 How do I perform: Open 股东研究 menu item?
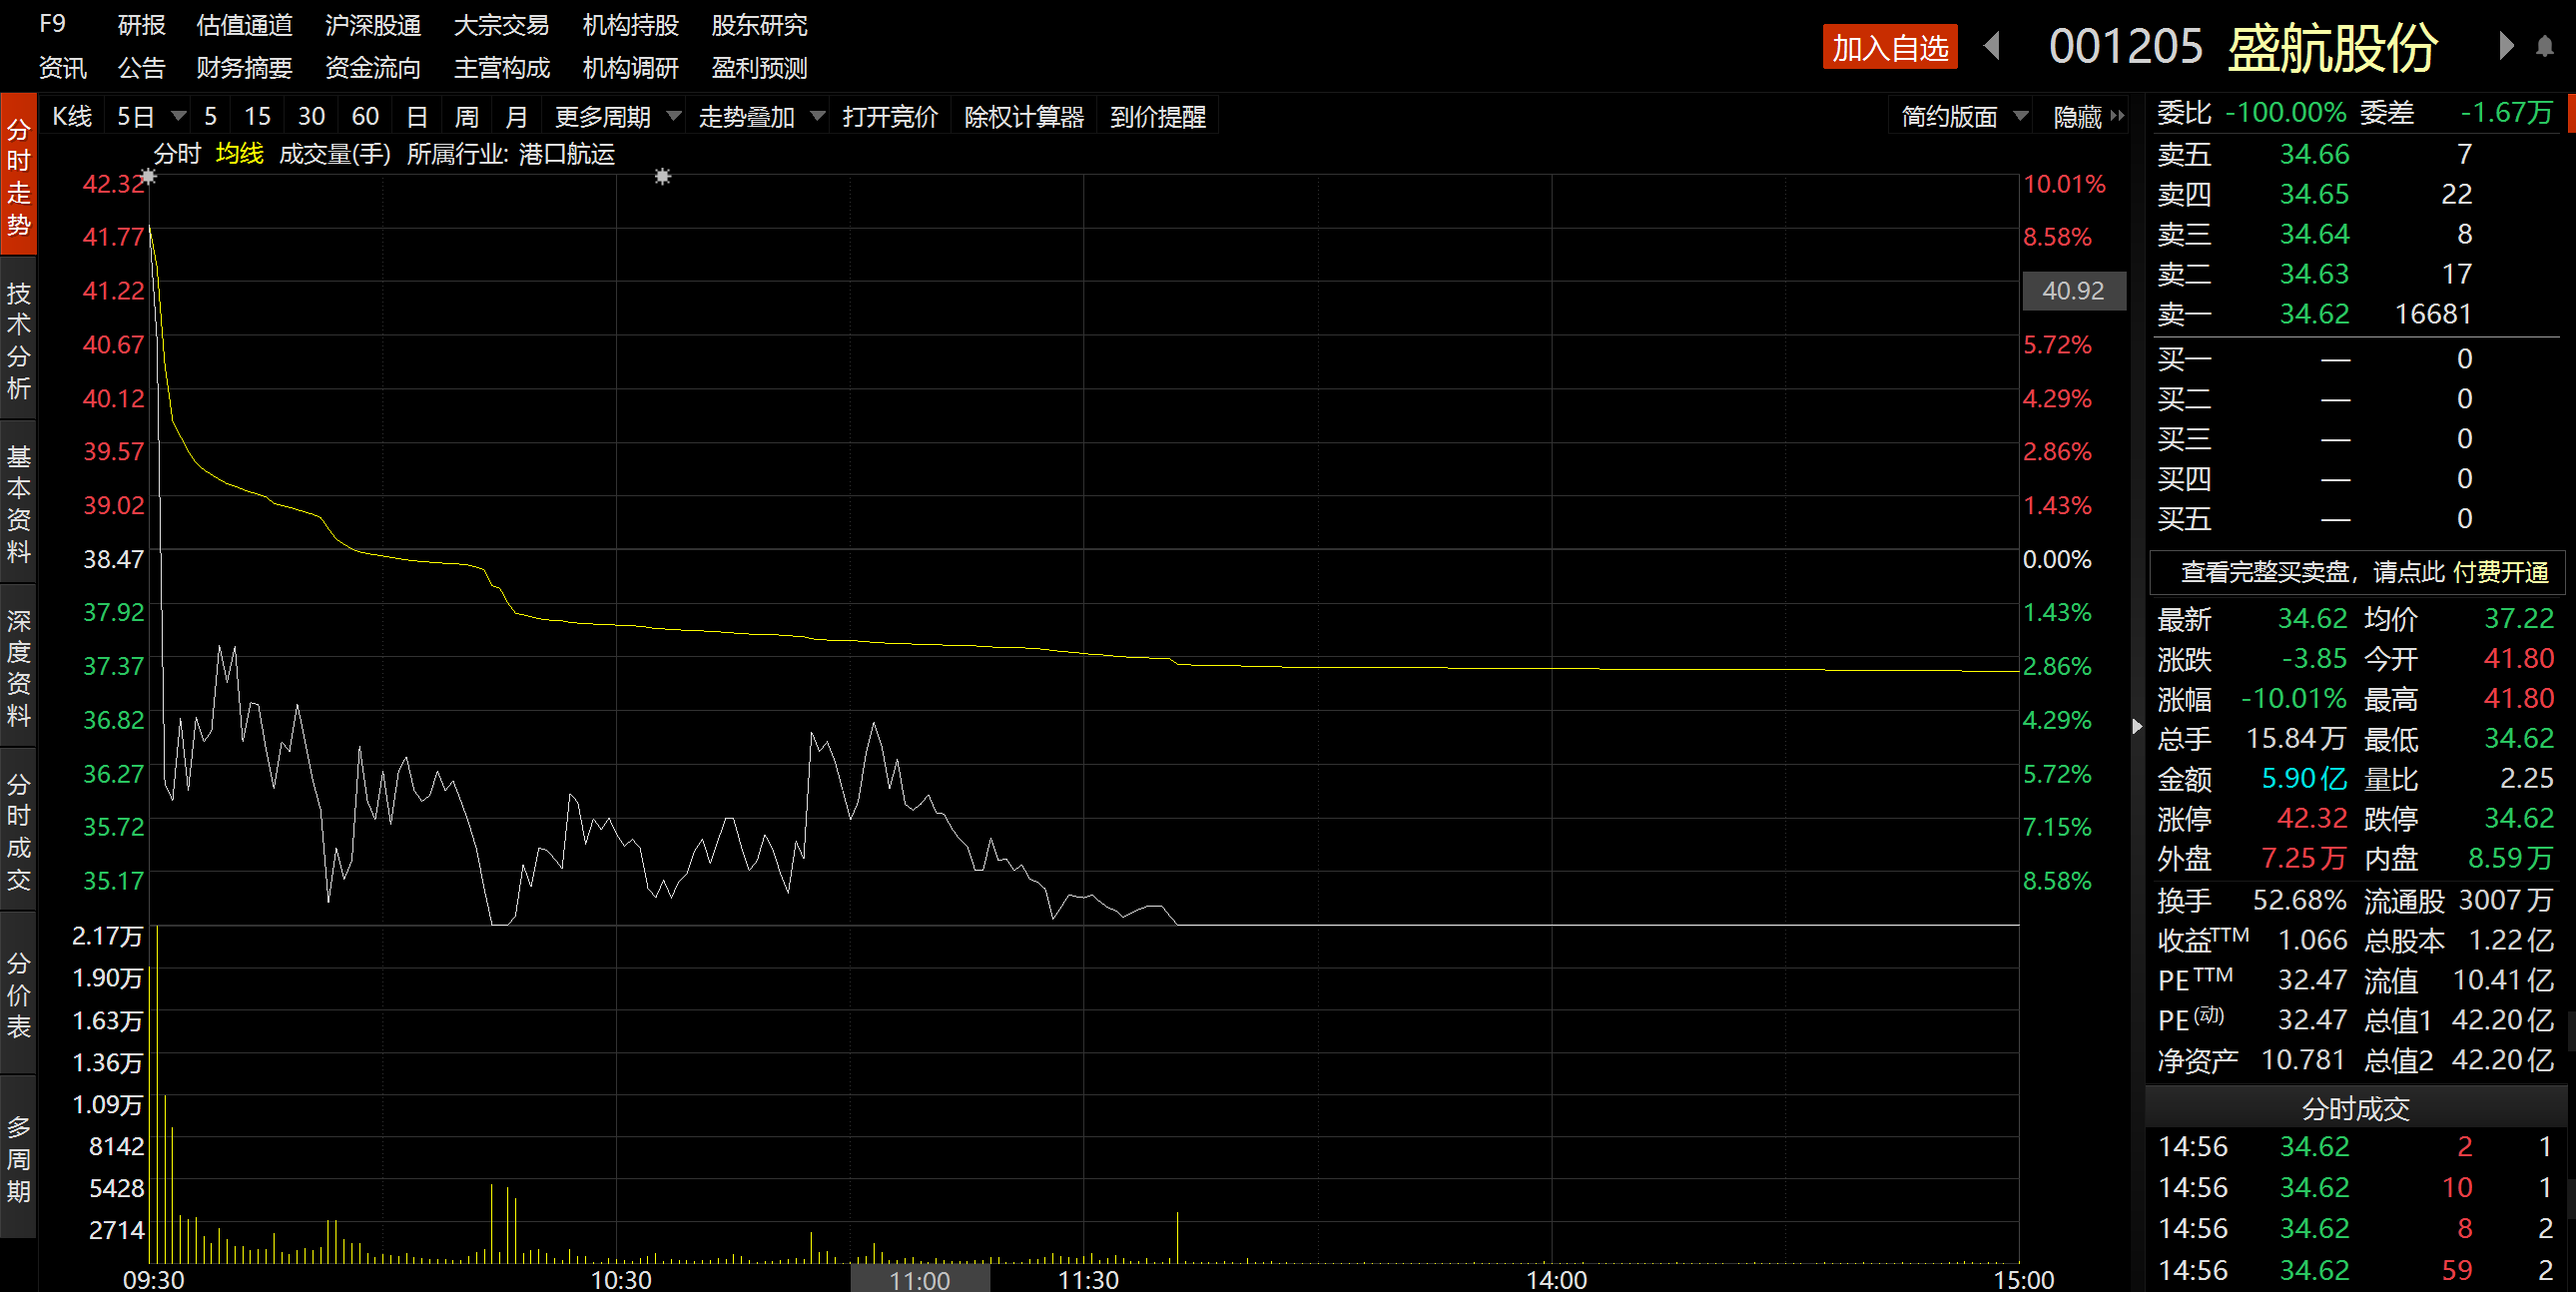pos(759,25)
